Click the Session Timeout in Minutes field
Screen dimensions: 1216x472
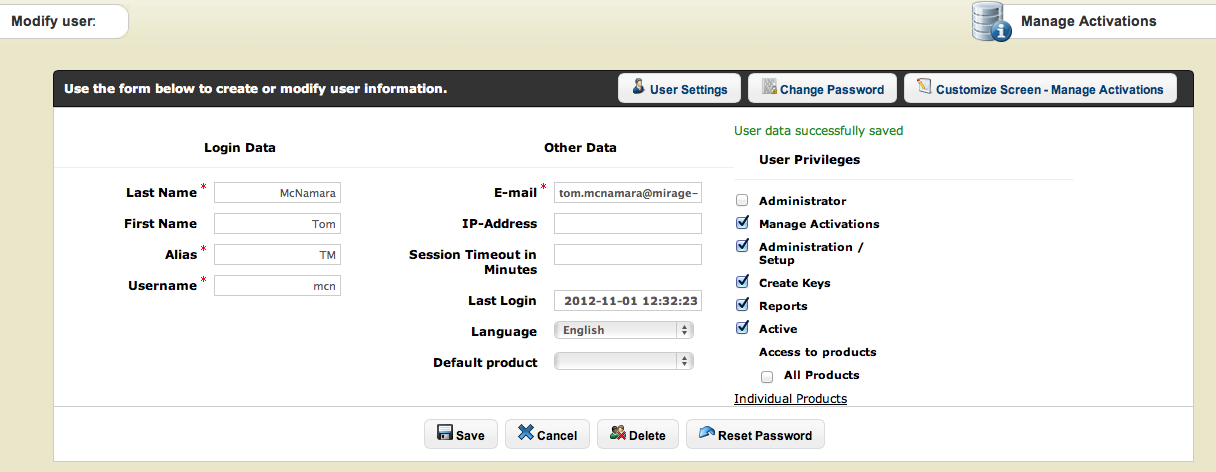(628, 255)
